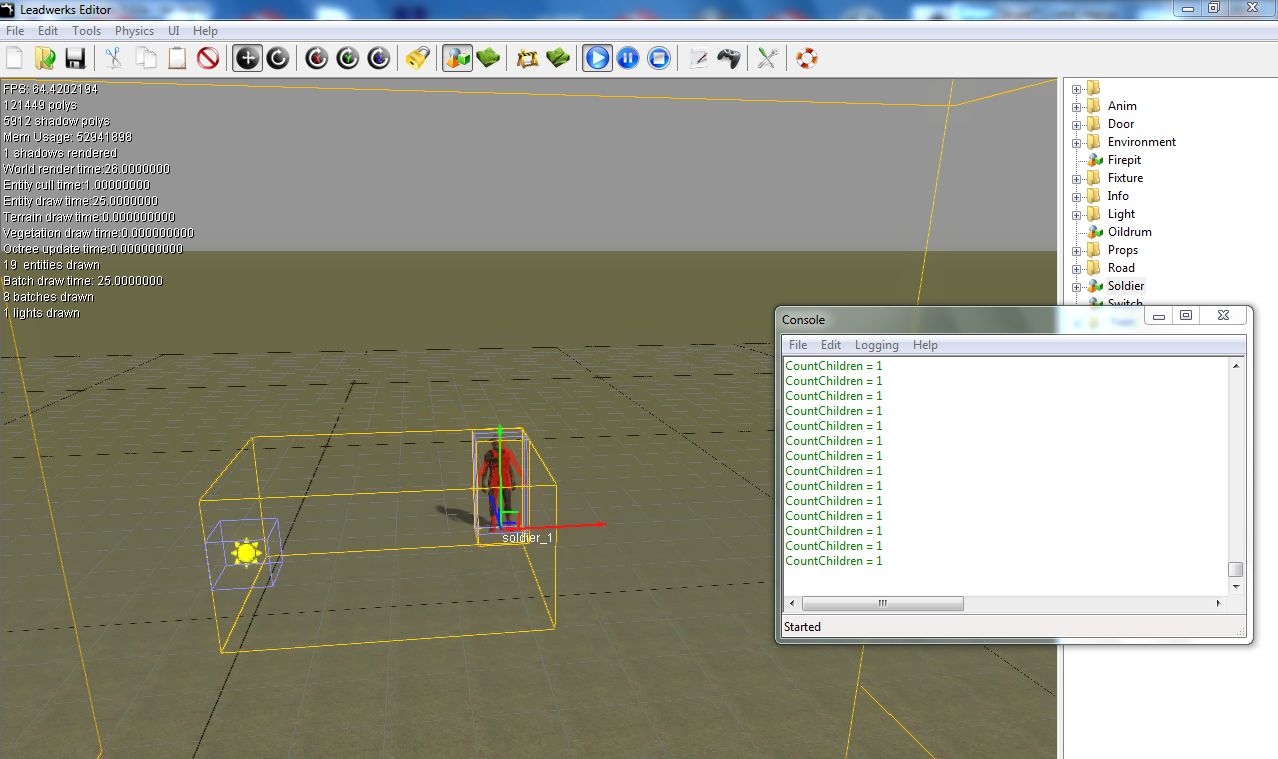The height and width of the screenshot is (759, 1278).
Task: Click the padlock lock icon in the toolbar
Action: tap(417, 58)
